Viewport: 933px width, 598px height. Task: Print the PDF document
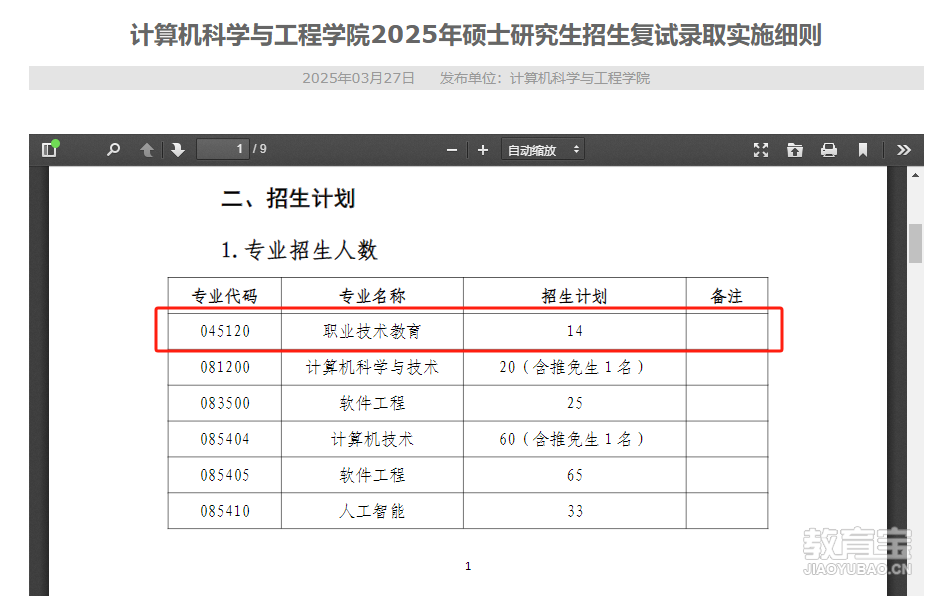click(x=829, y=150)
